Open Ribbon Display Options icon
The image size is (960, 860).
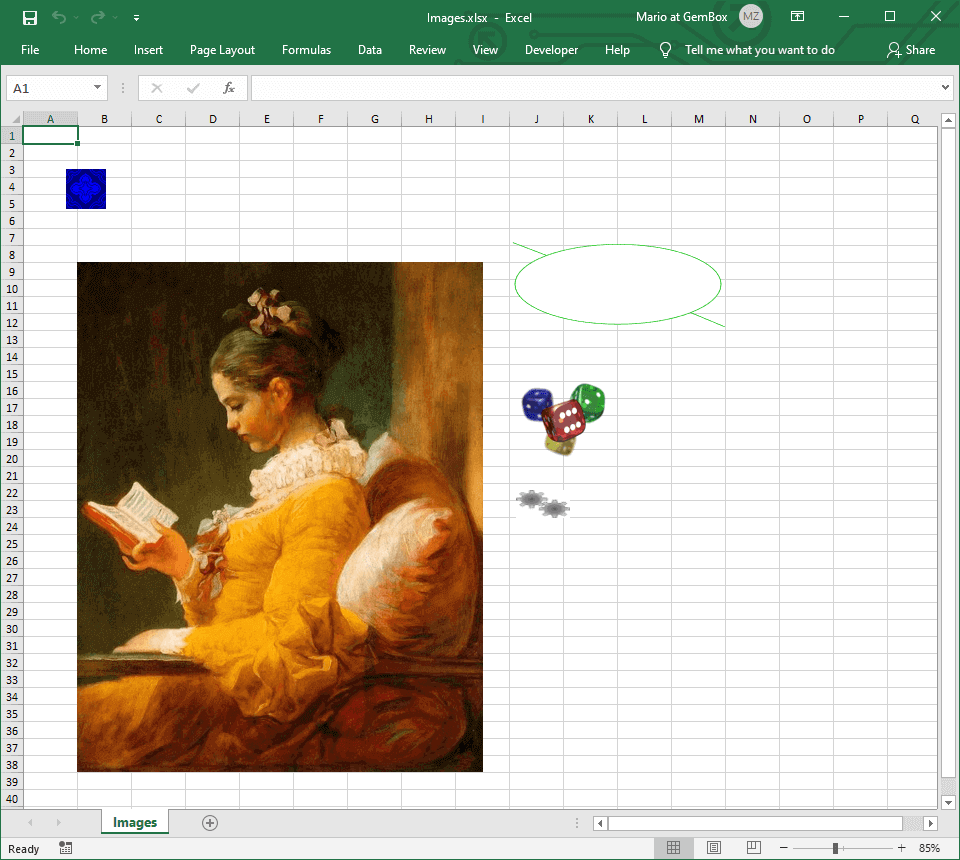797,17
